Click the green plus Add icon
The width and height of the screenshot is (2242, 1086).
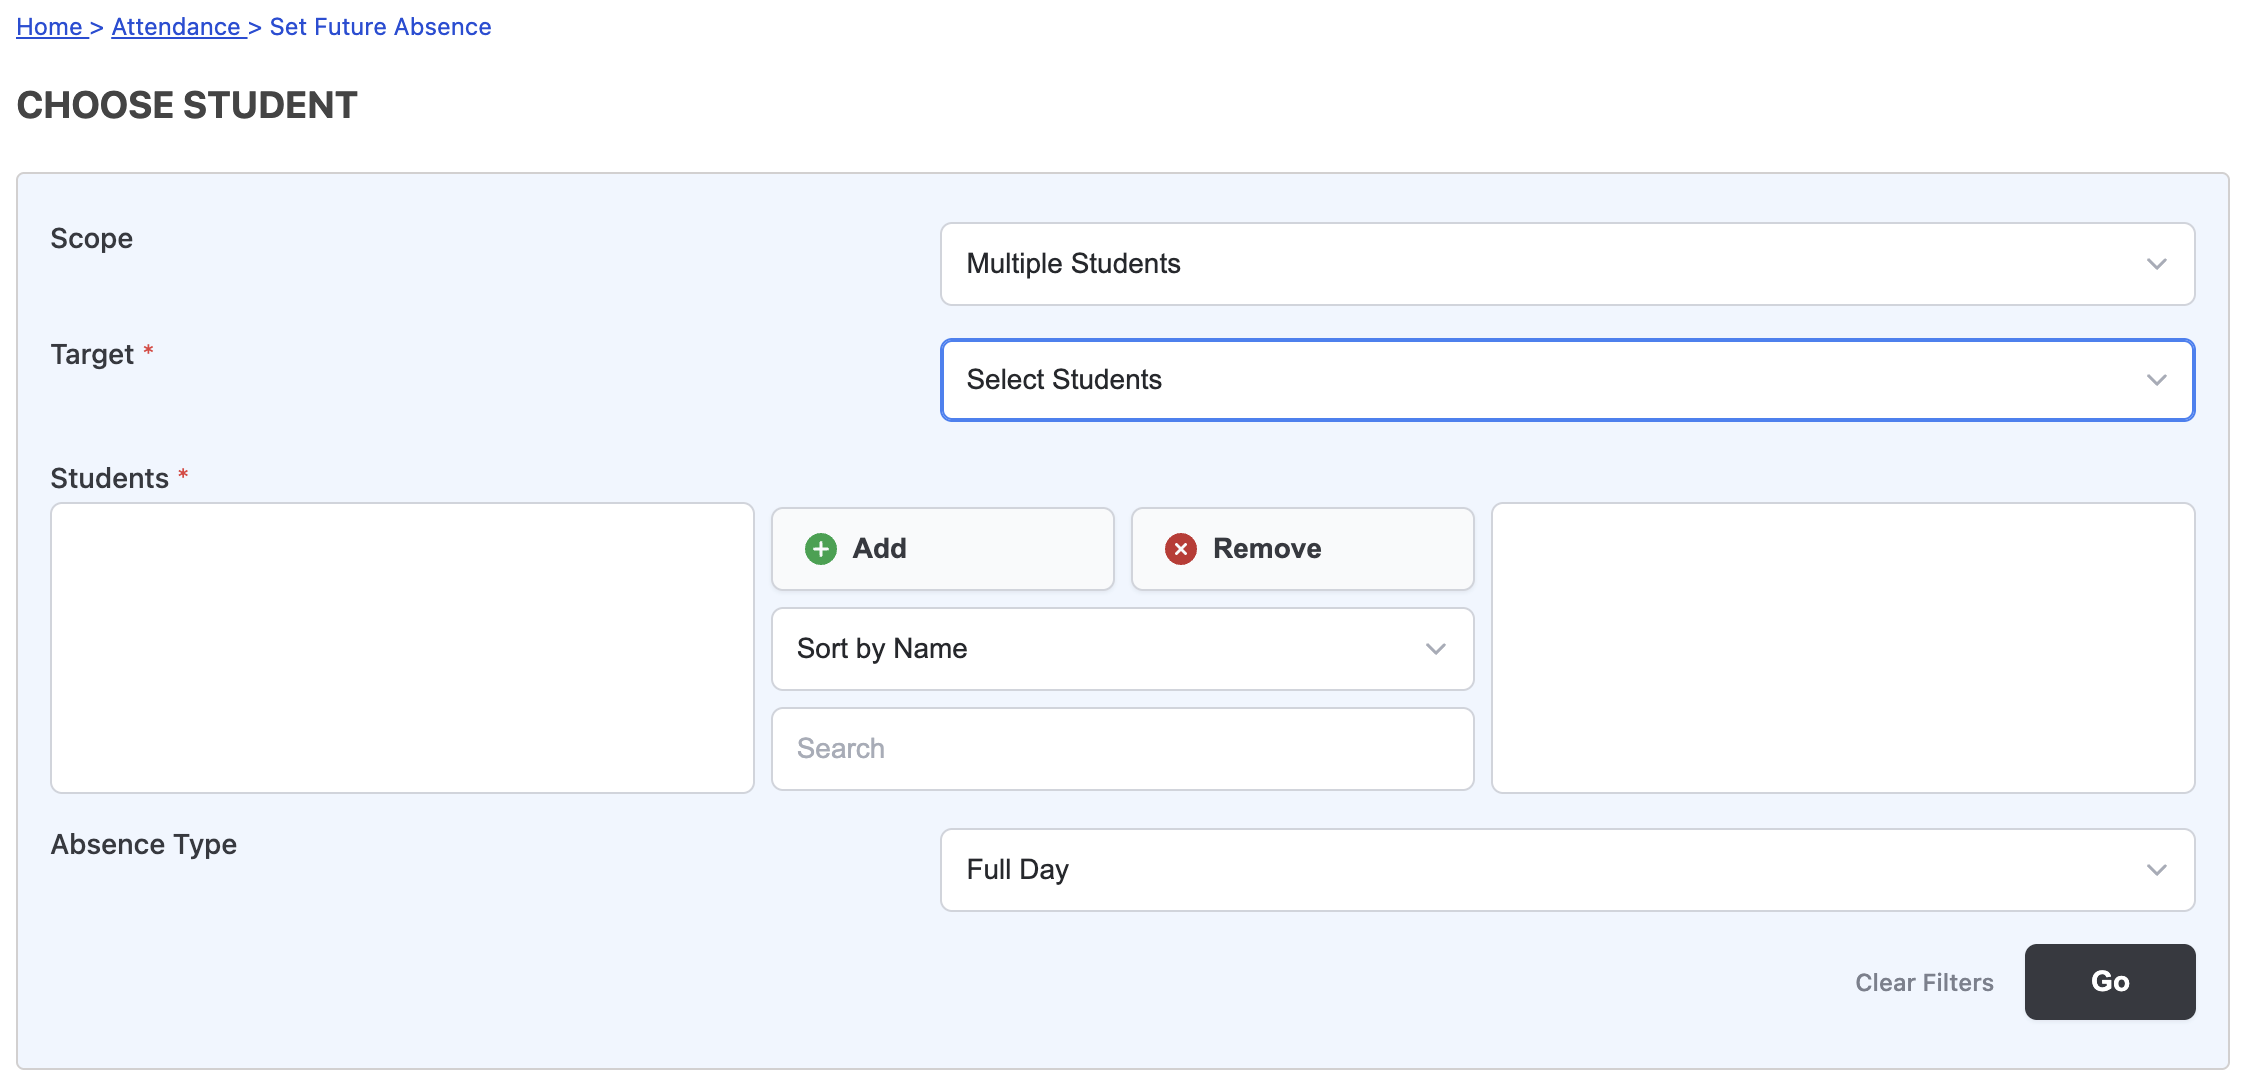(820, 549)
